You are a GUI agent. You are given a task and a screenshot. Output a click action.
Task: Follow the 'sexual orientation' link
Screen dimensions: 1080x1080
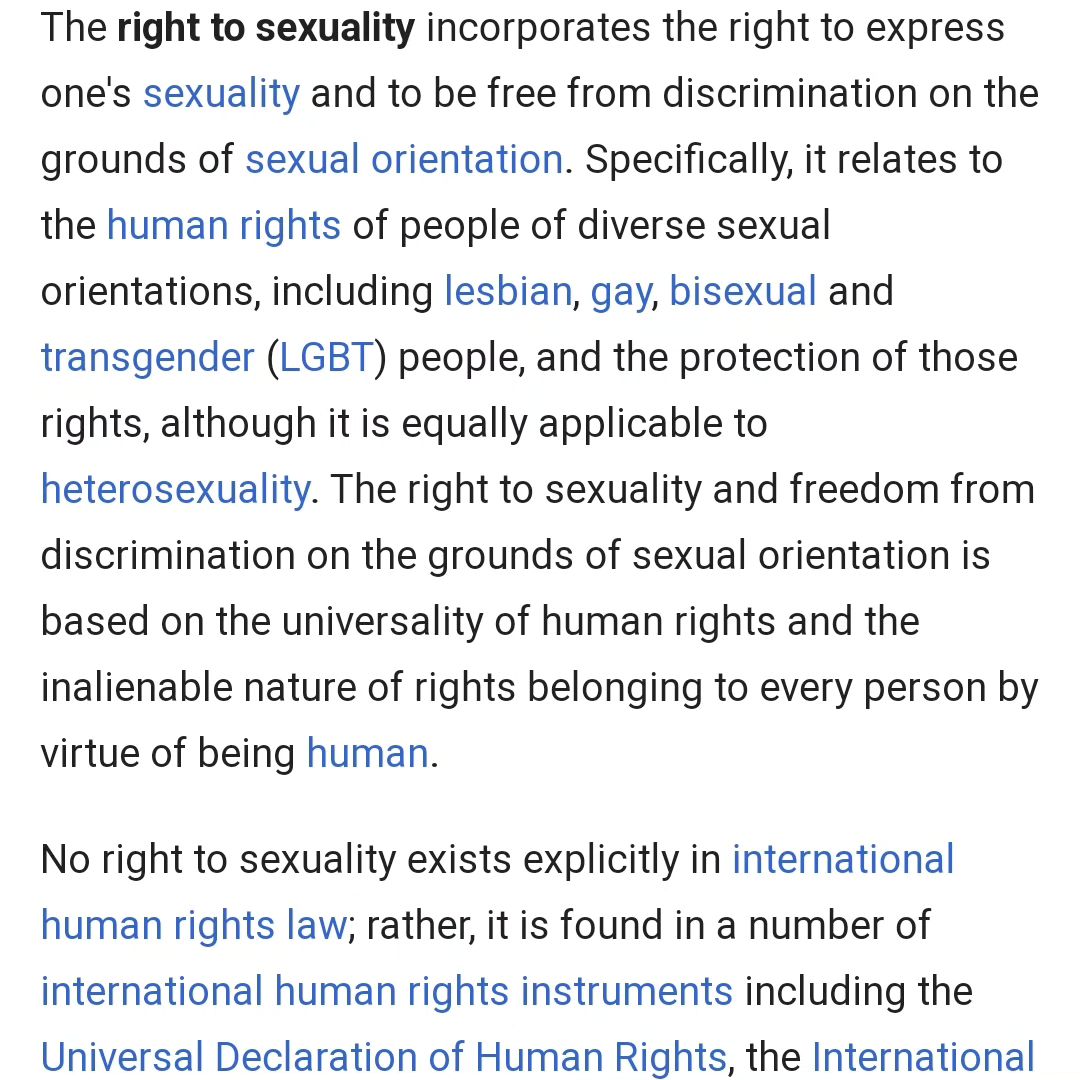[x=404, y=160]
